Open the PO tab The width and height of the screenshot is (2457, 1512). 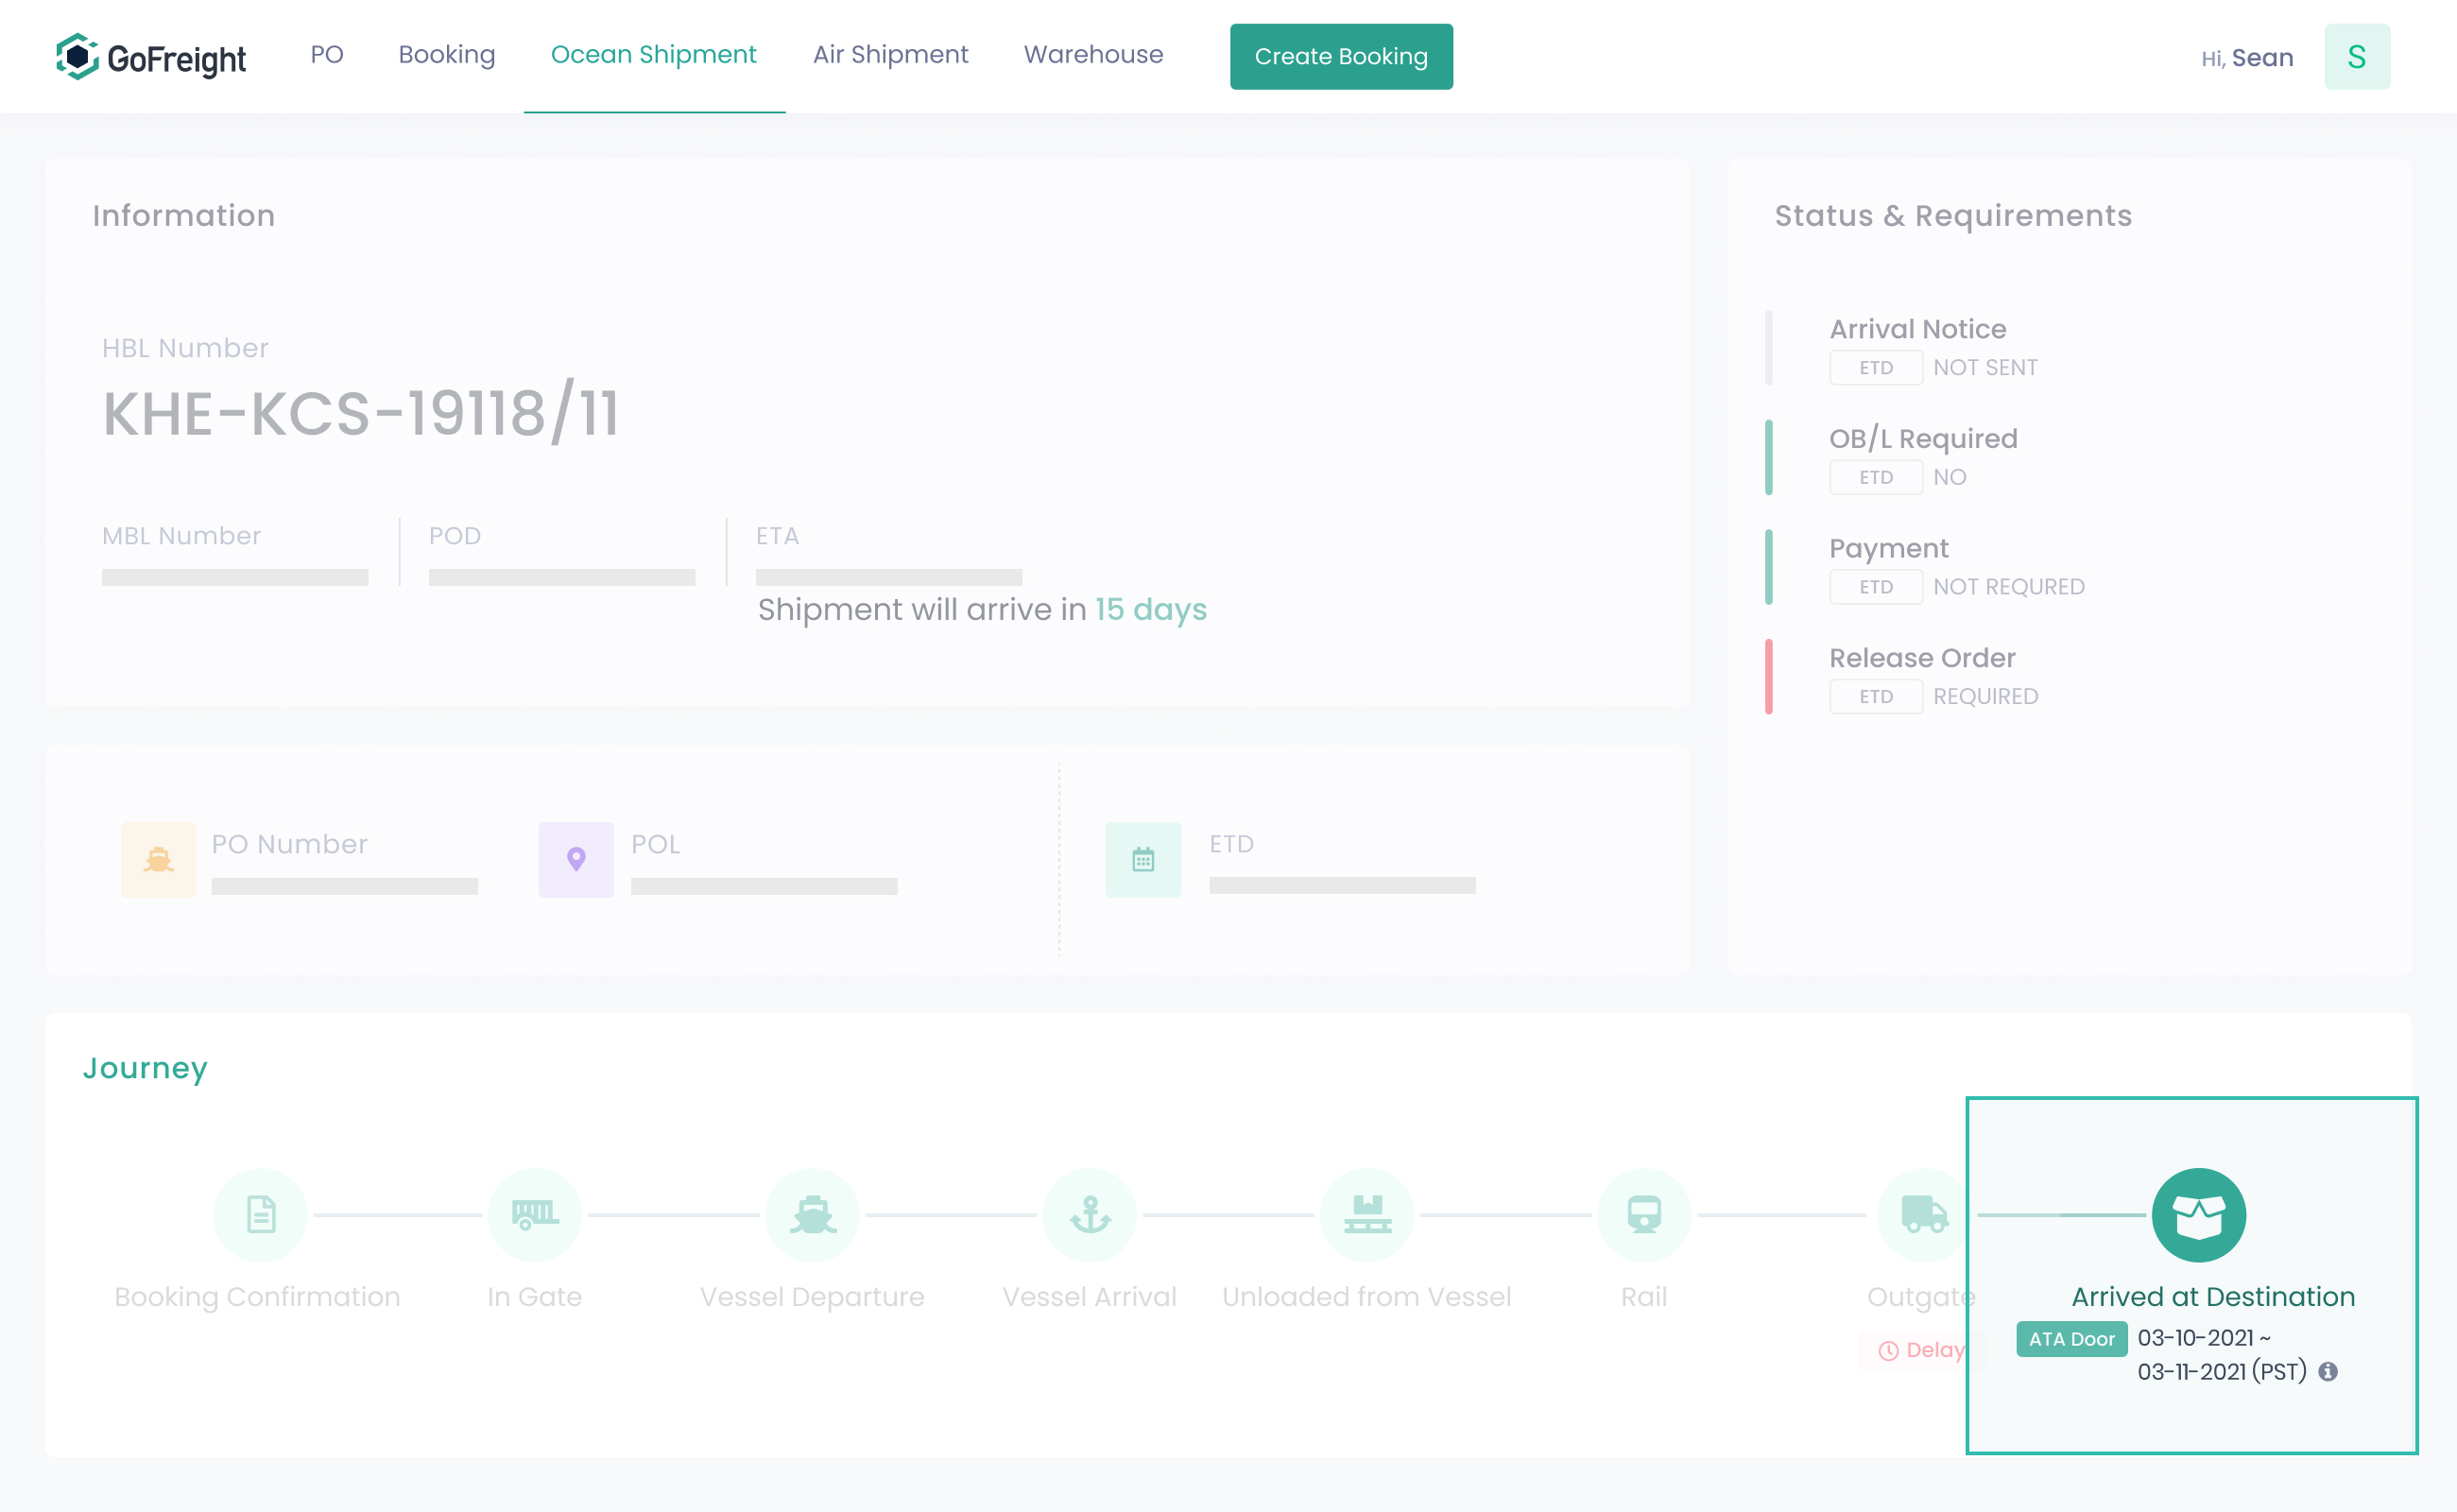coord(327,55)
